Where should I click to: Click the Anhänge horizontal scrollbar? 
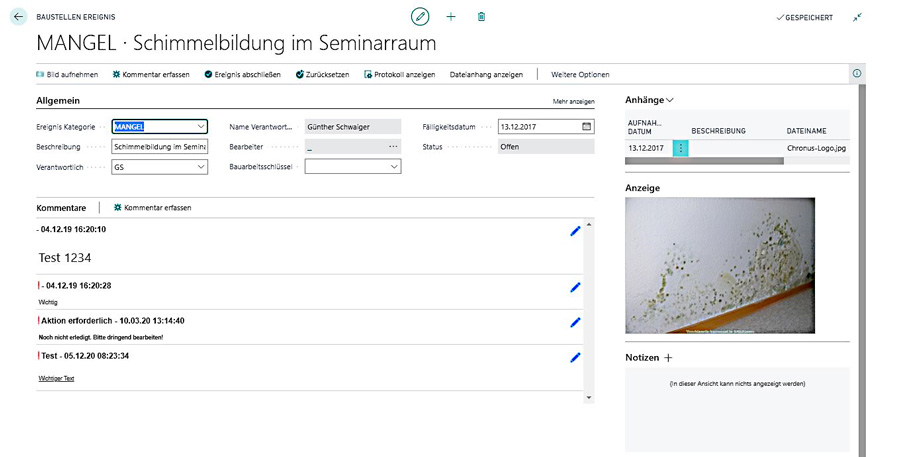pos(704,161)
